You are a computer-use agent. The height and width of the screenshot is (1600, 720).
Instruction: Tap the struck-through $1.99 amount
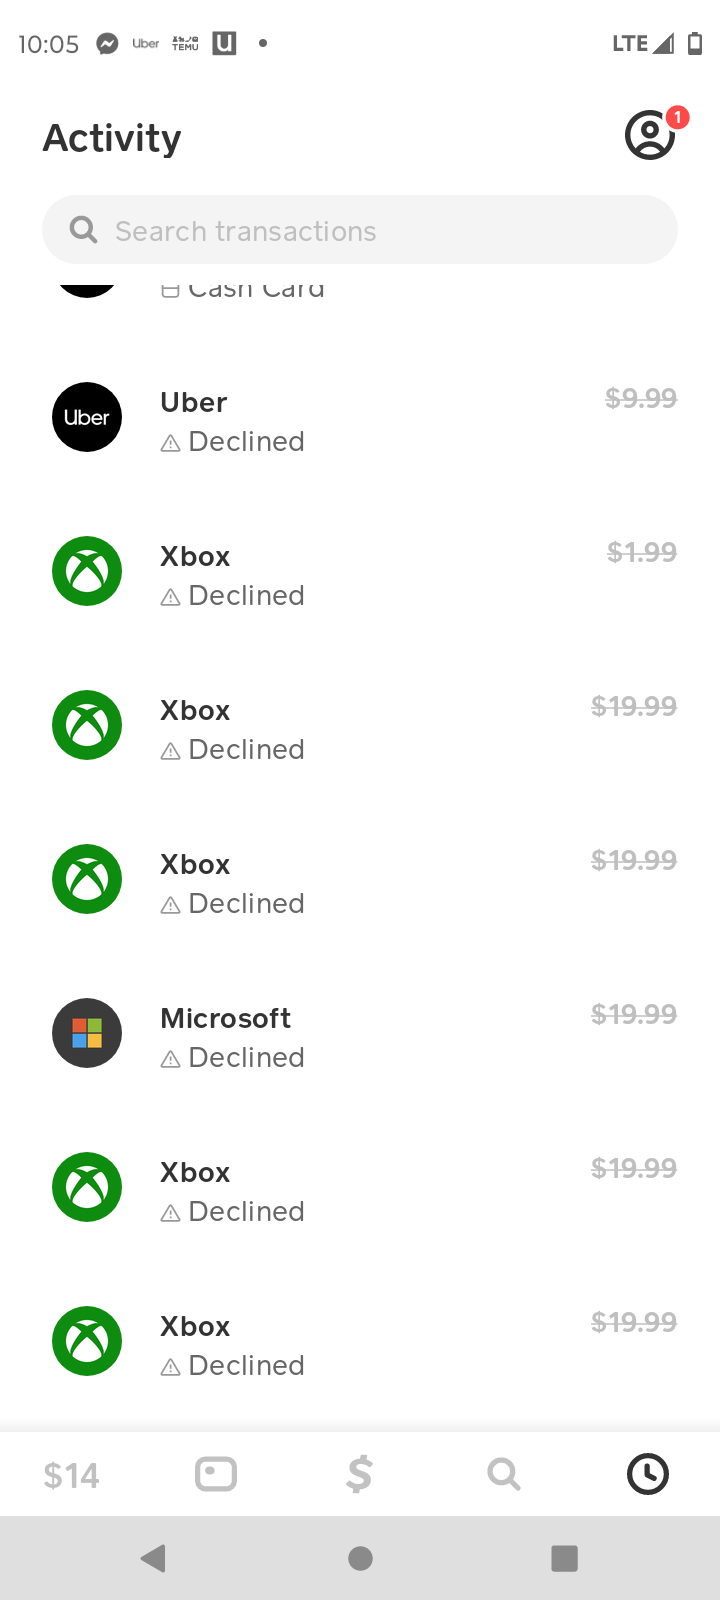click(642, 552)
